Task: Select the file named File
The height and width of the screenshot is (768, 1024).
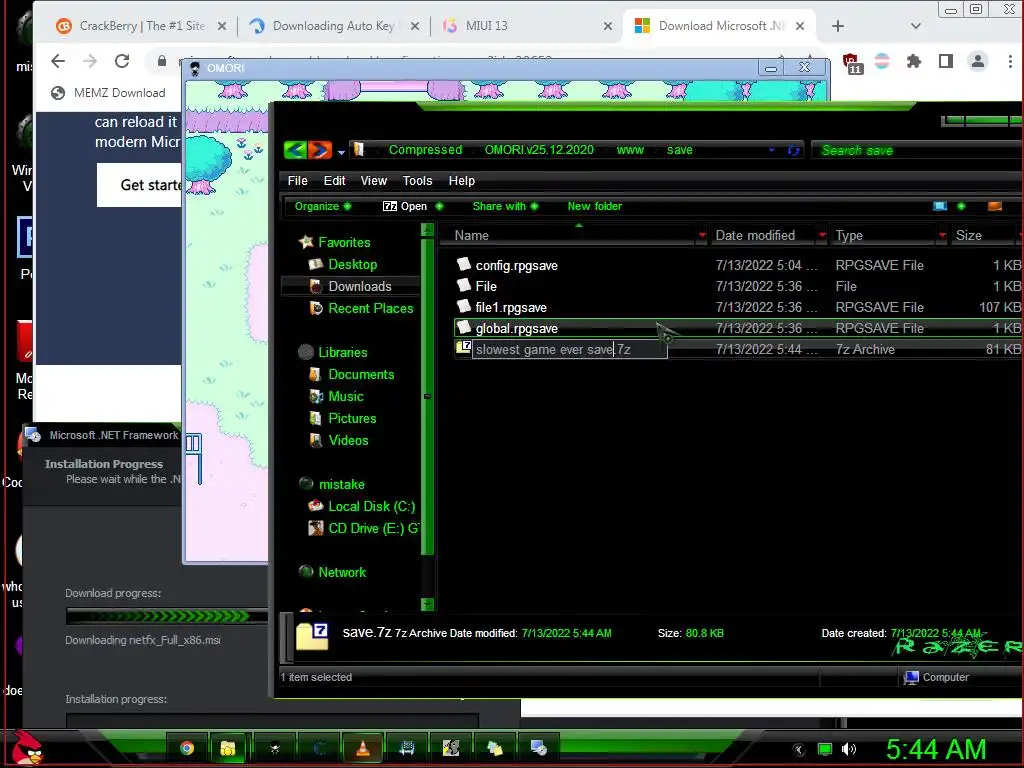Action: (486, 286)
